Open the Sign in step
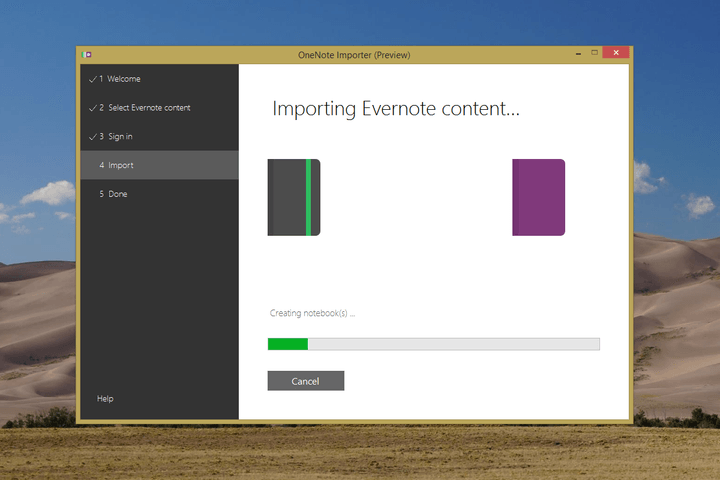 click(x=159, y=136)
